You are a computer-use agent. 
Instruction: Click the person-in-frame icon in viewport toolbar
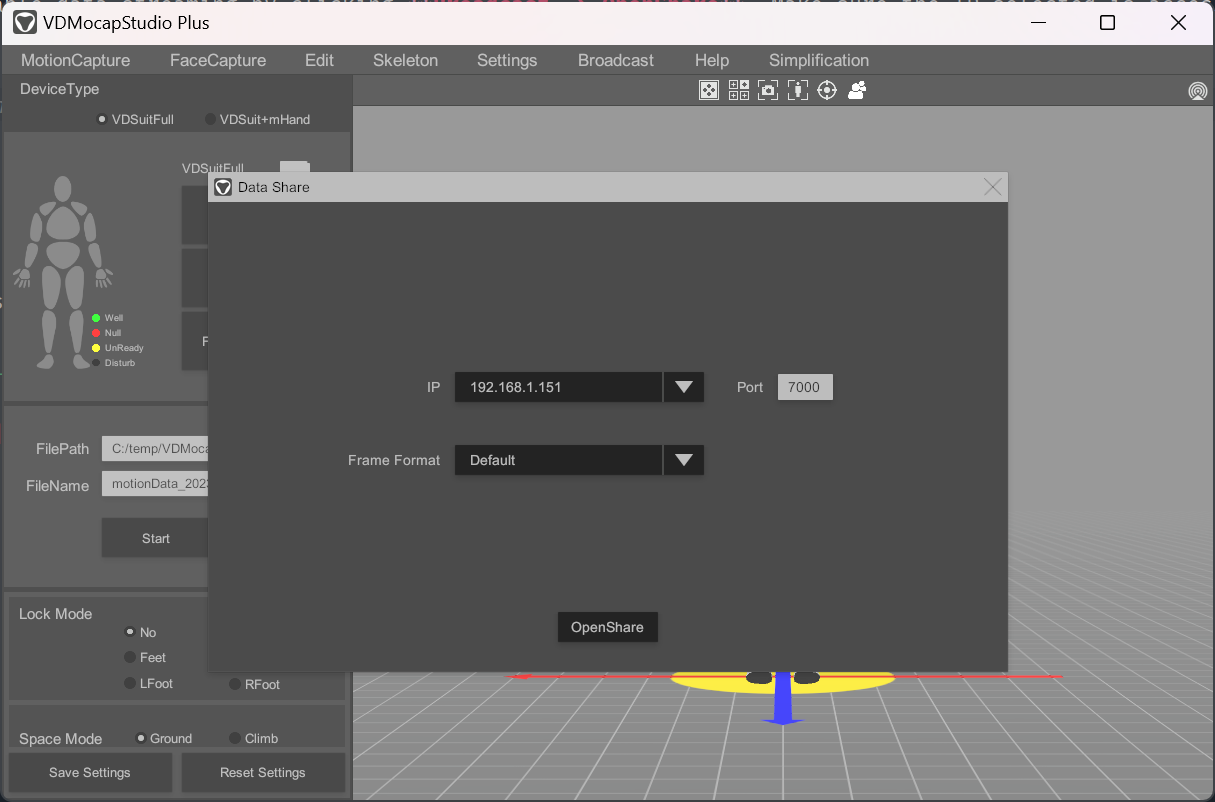click(x=797, y=91)
